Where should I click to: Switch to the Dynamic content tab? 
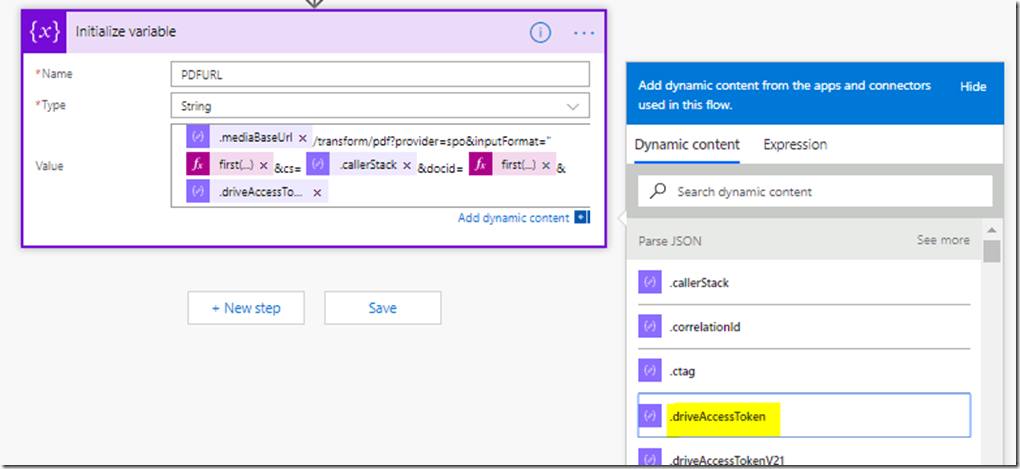pyautogui.click(x=687, y=144)
